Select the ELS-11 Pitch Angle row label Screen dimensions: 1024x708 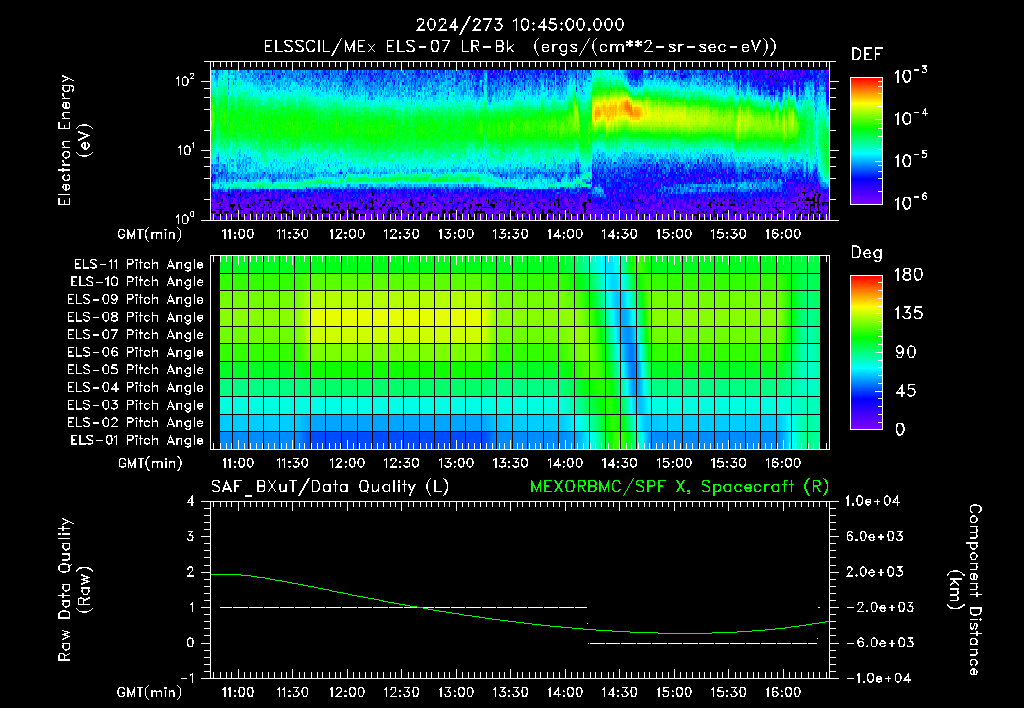[x=138, y=265]
